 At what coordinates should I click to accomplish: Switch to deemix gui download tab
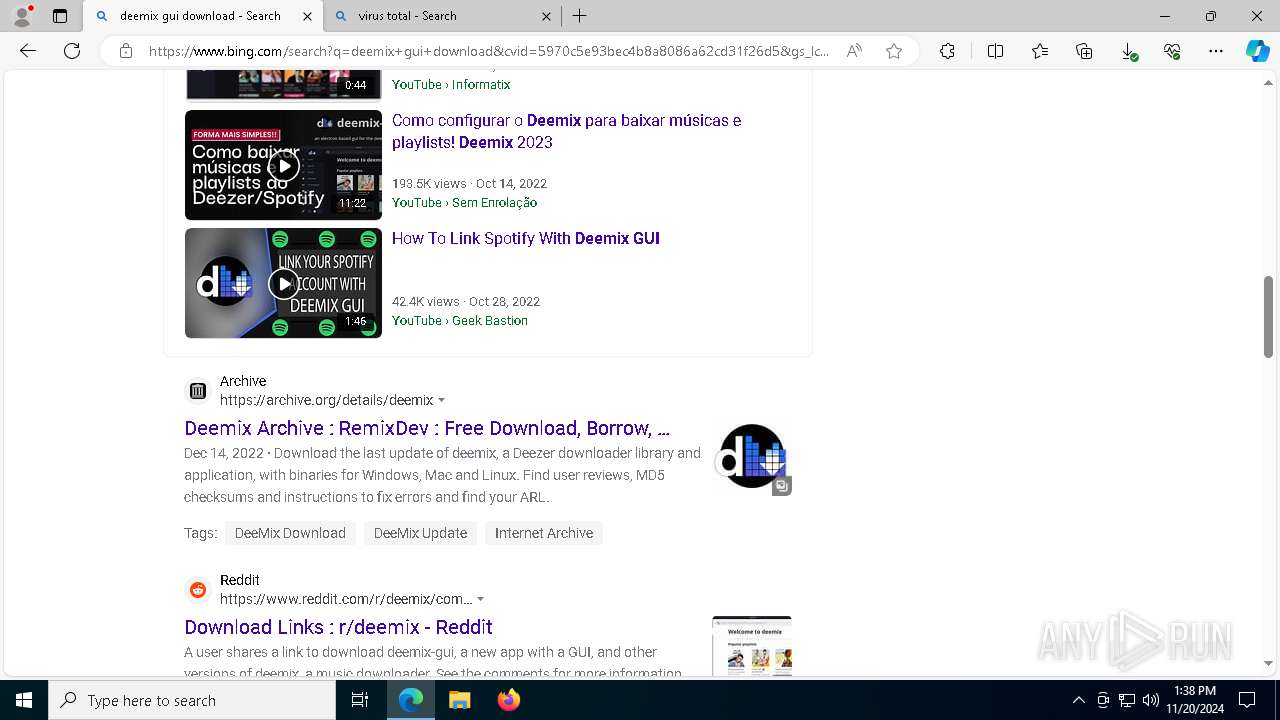click(x=202, y=16)
